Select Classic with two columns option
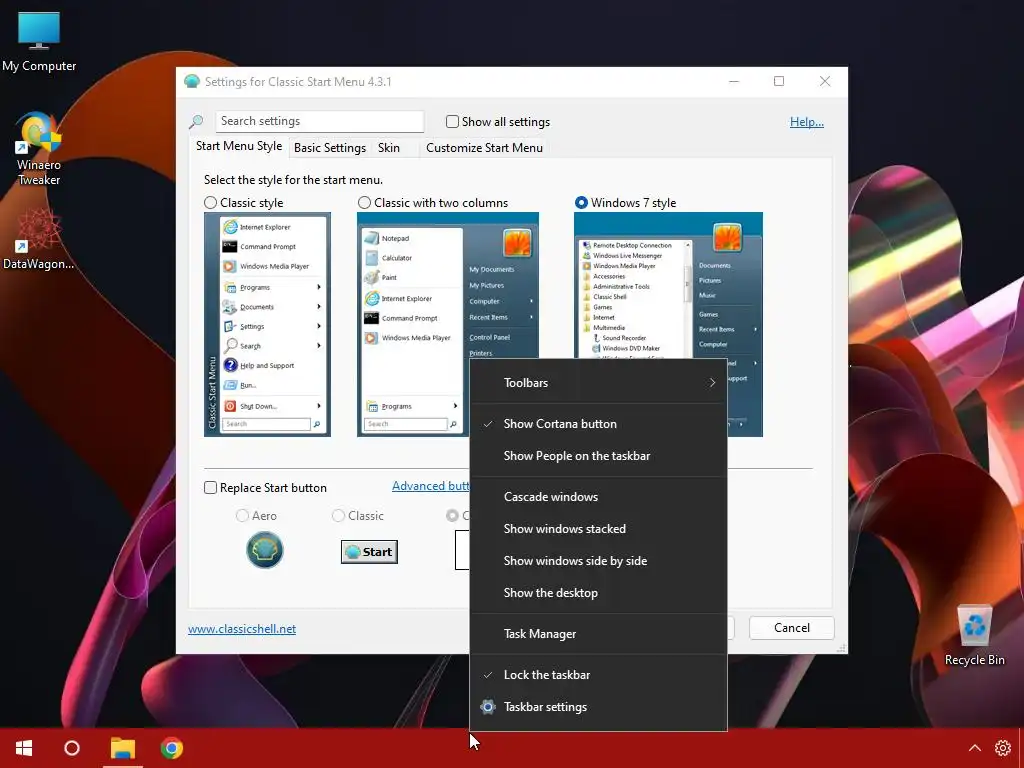1024x768 pixels. point(364,202)
